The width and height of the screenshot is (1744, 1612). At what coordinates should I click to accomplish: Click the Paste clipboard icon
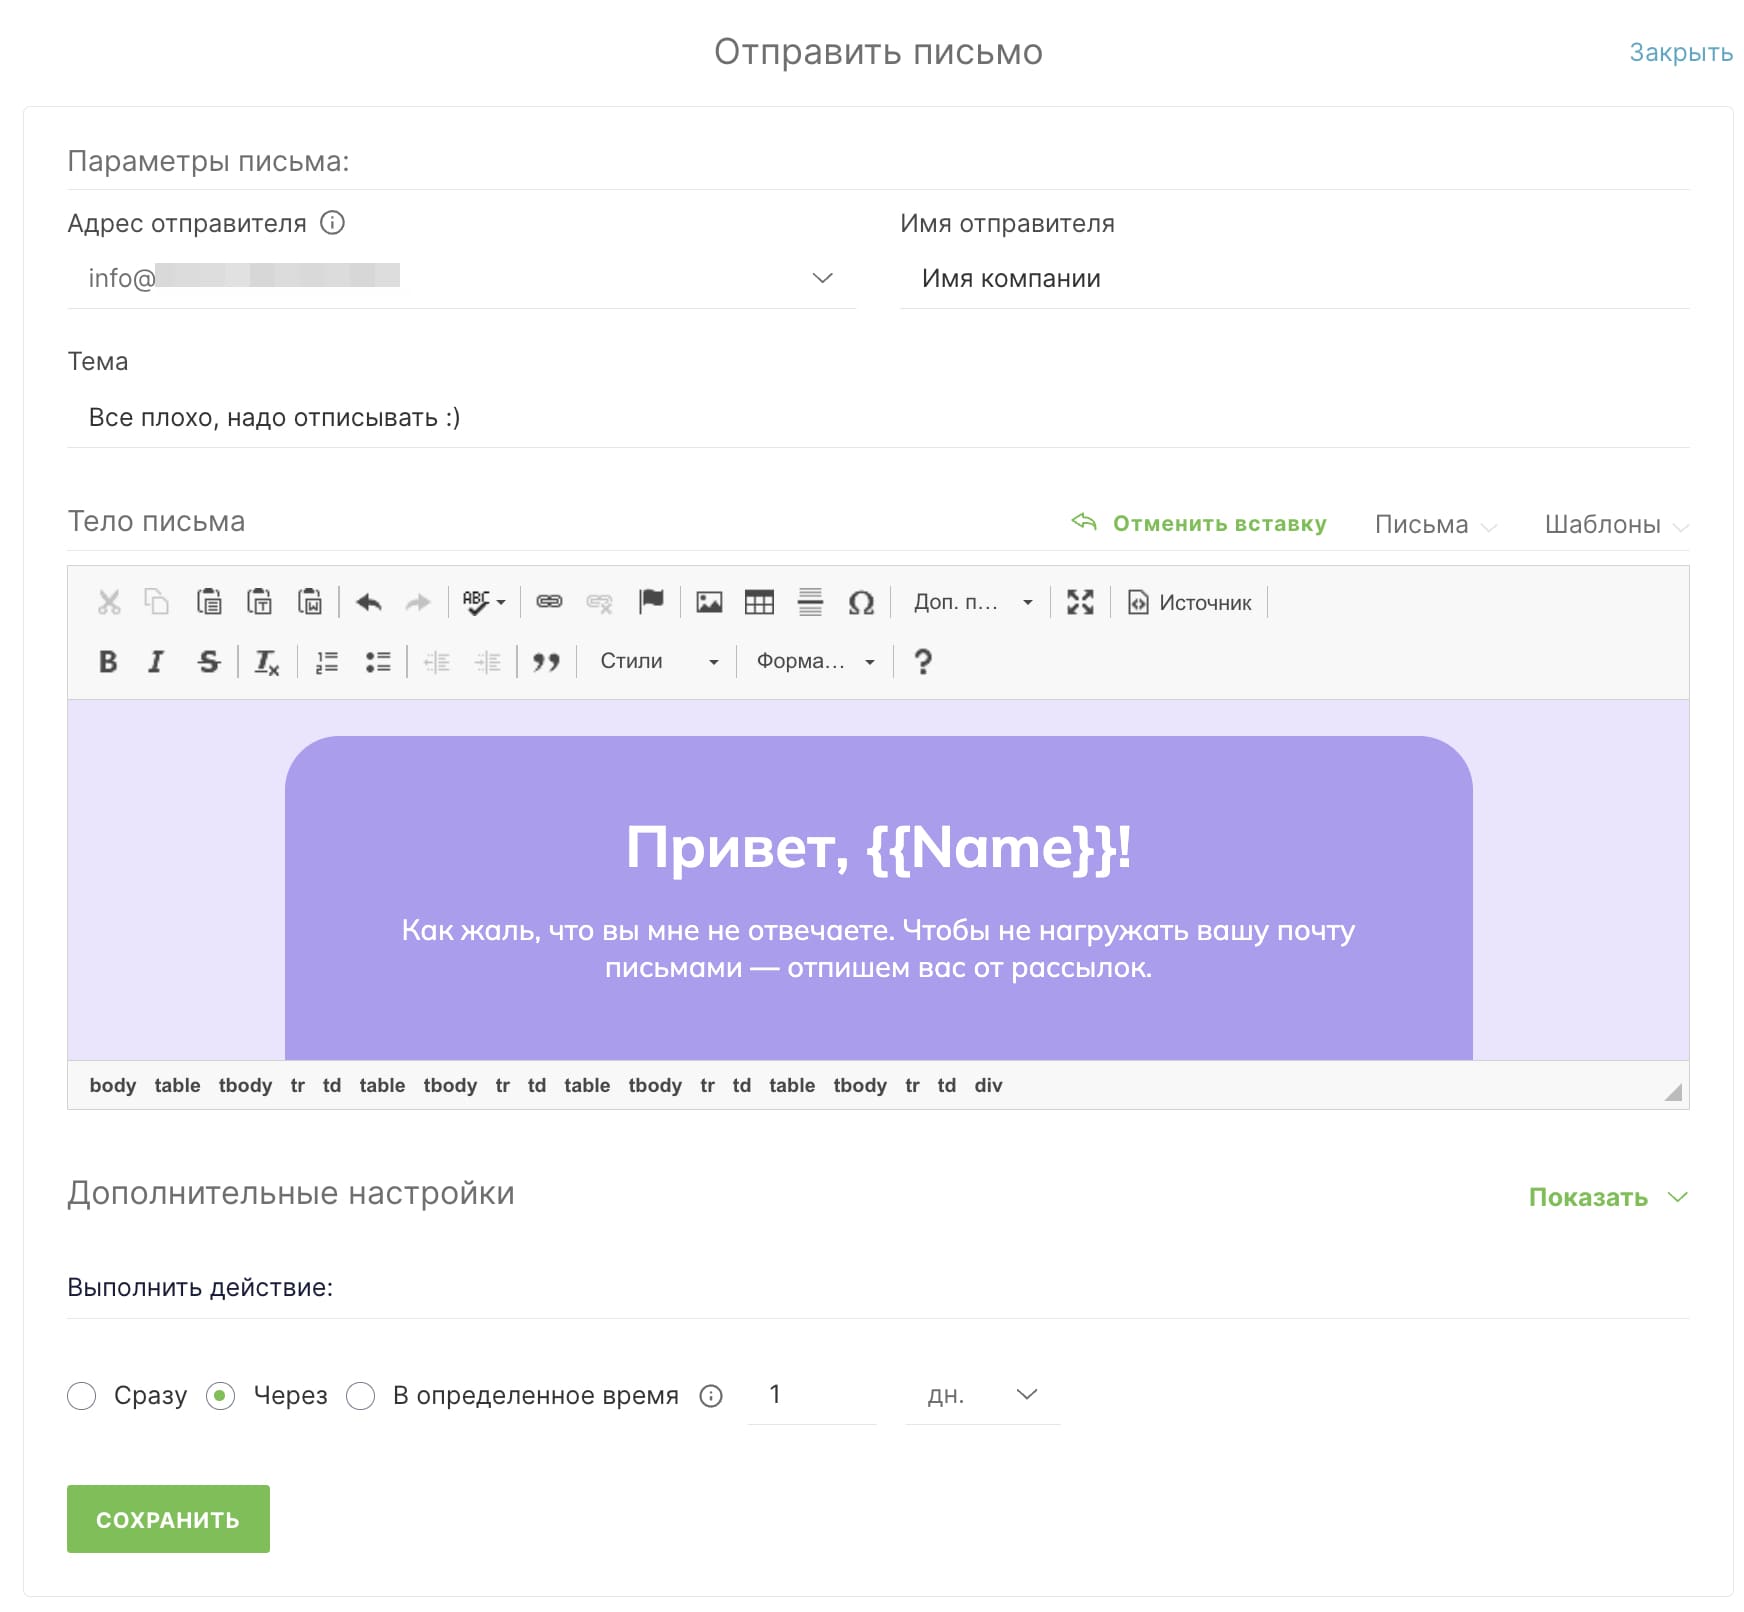[208, 602]
